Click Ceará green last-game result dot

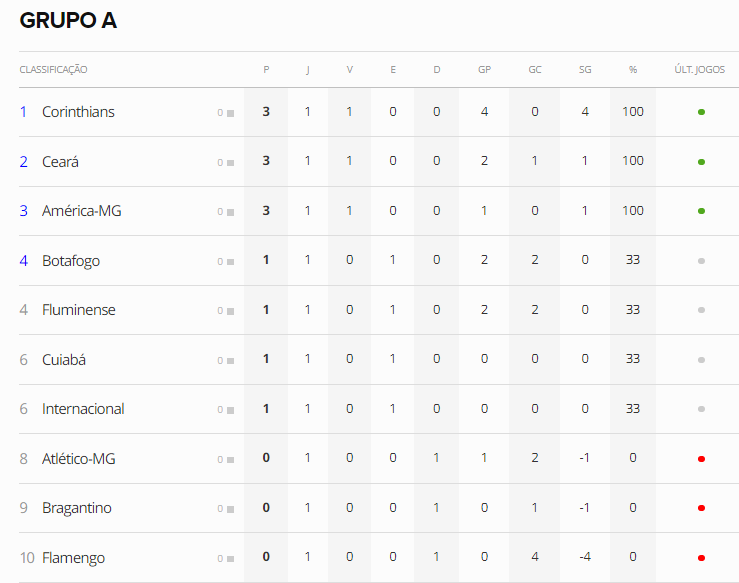[x=701, y=162]
